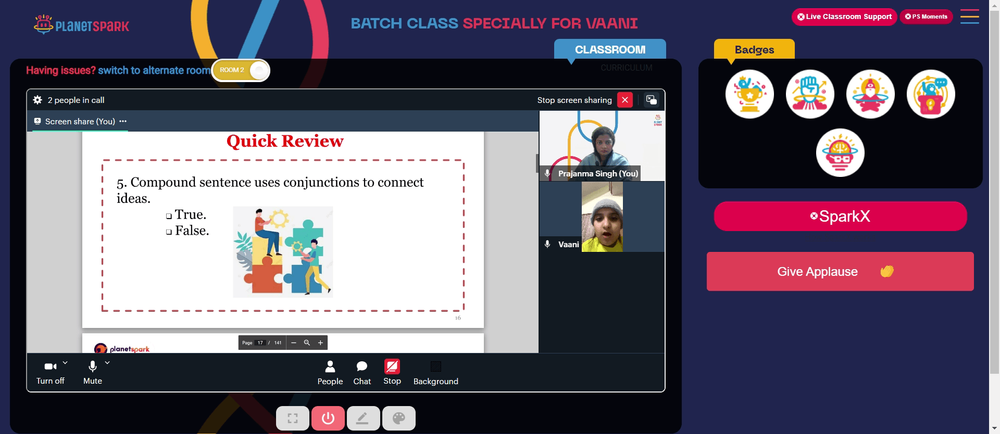Stop screen share from call toolbar
The width and height of the screenshot is (1000, 434).
pos(392,372)
